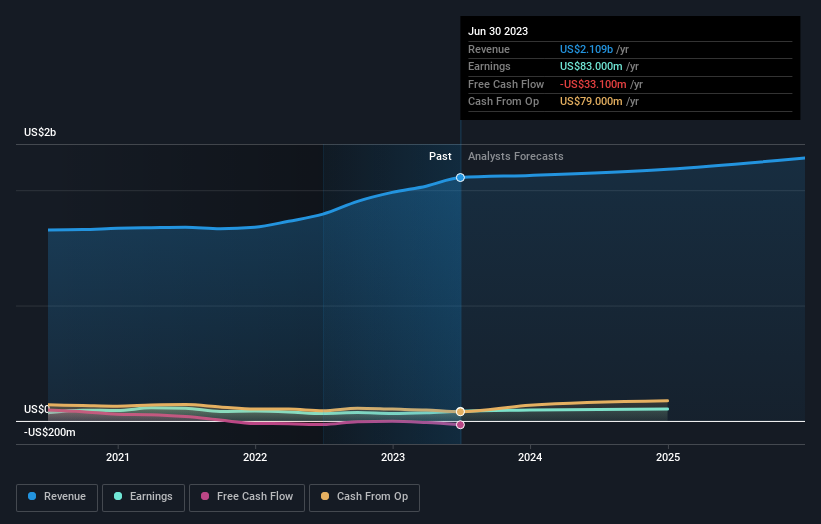Click the Jun 30 2023 tooltip date
The image size is (821, 524).
(x=498, y=31)
